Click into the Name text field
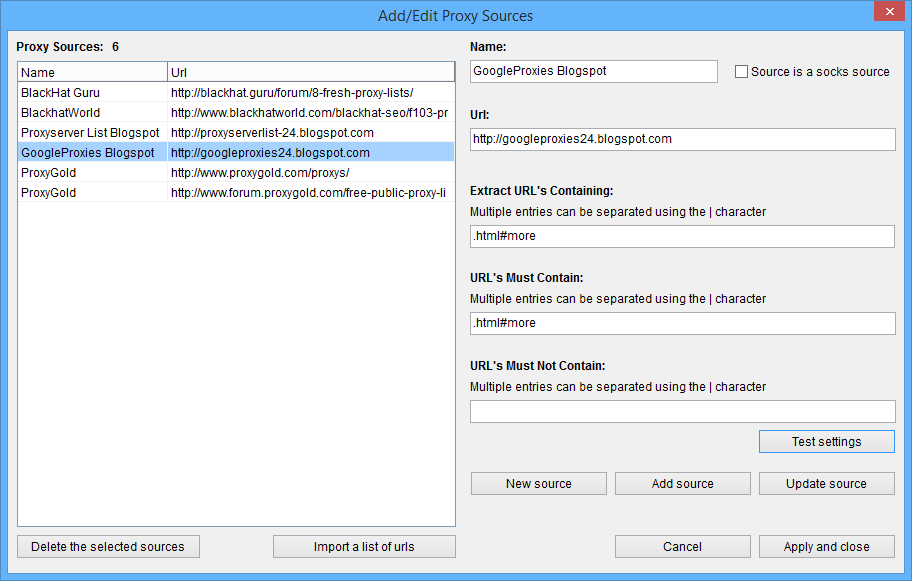912x581 pixels. [593, 71]
